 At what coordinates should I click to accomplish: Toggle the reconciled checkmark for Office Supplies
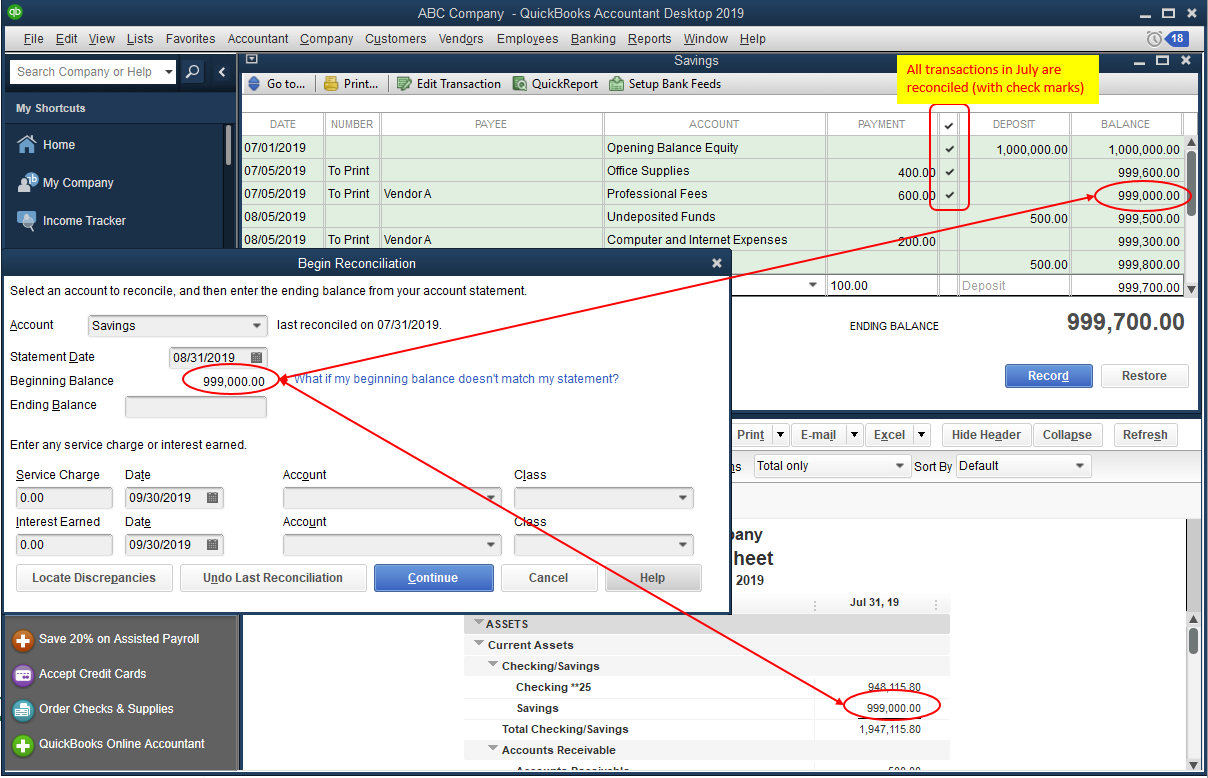pyautogui.click(x=947, y=171)
